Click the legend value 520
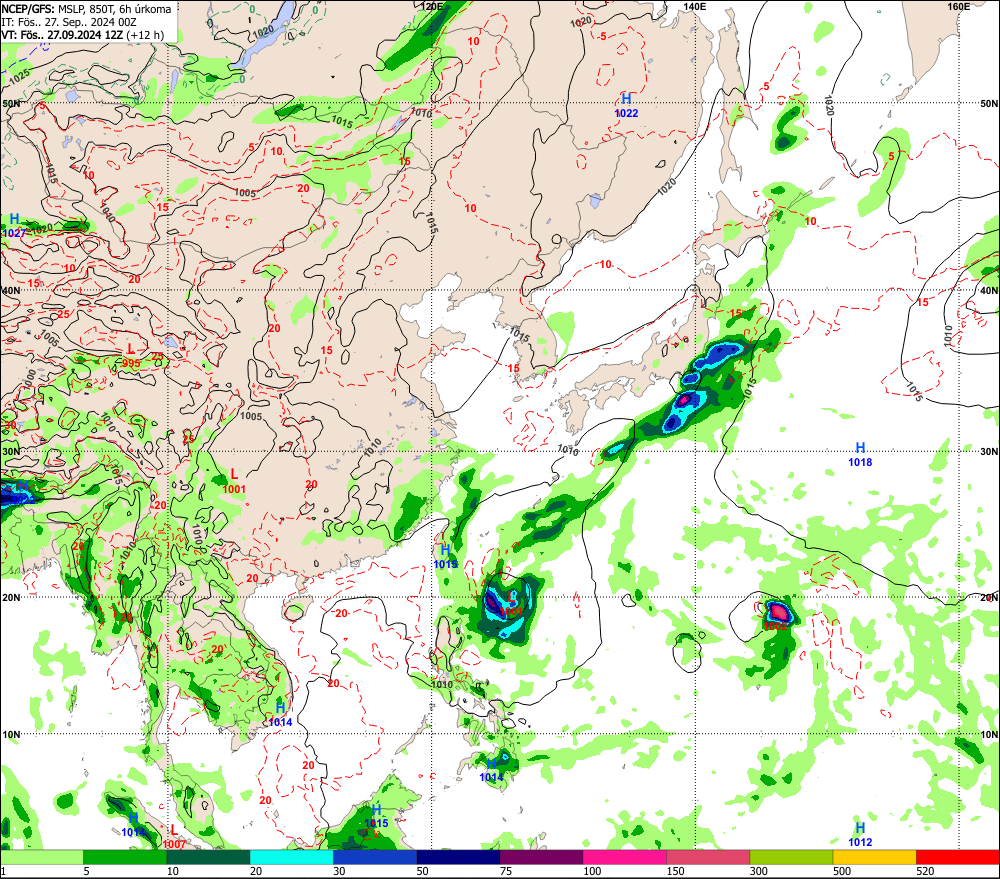 (x=926, y=871)
